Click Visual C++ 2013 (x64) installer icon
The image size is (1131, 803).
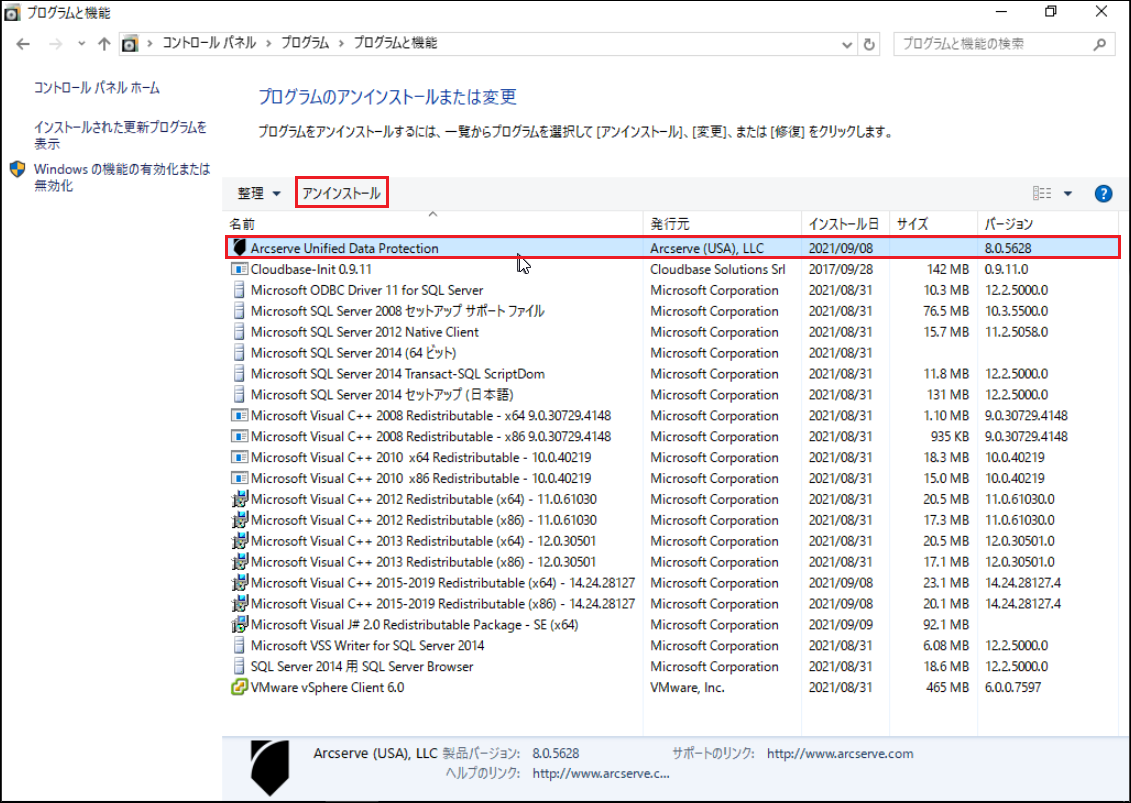tap(239, 540)
